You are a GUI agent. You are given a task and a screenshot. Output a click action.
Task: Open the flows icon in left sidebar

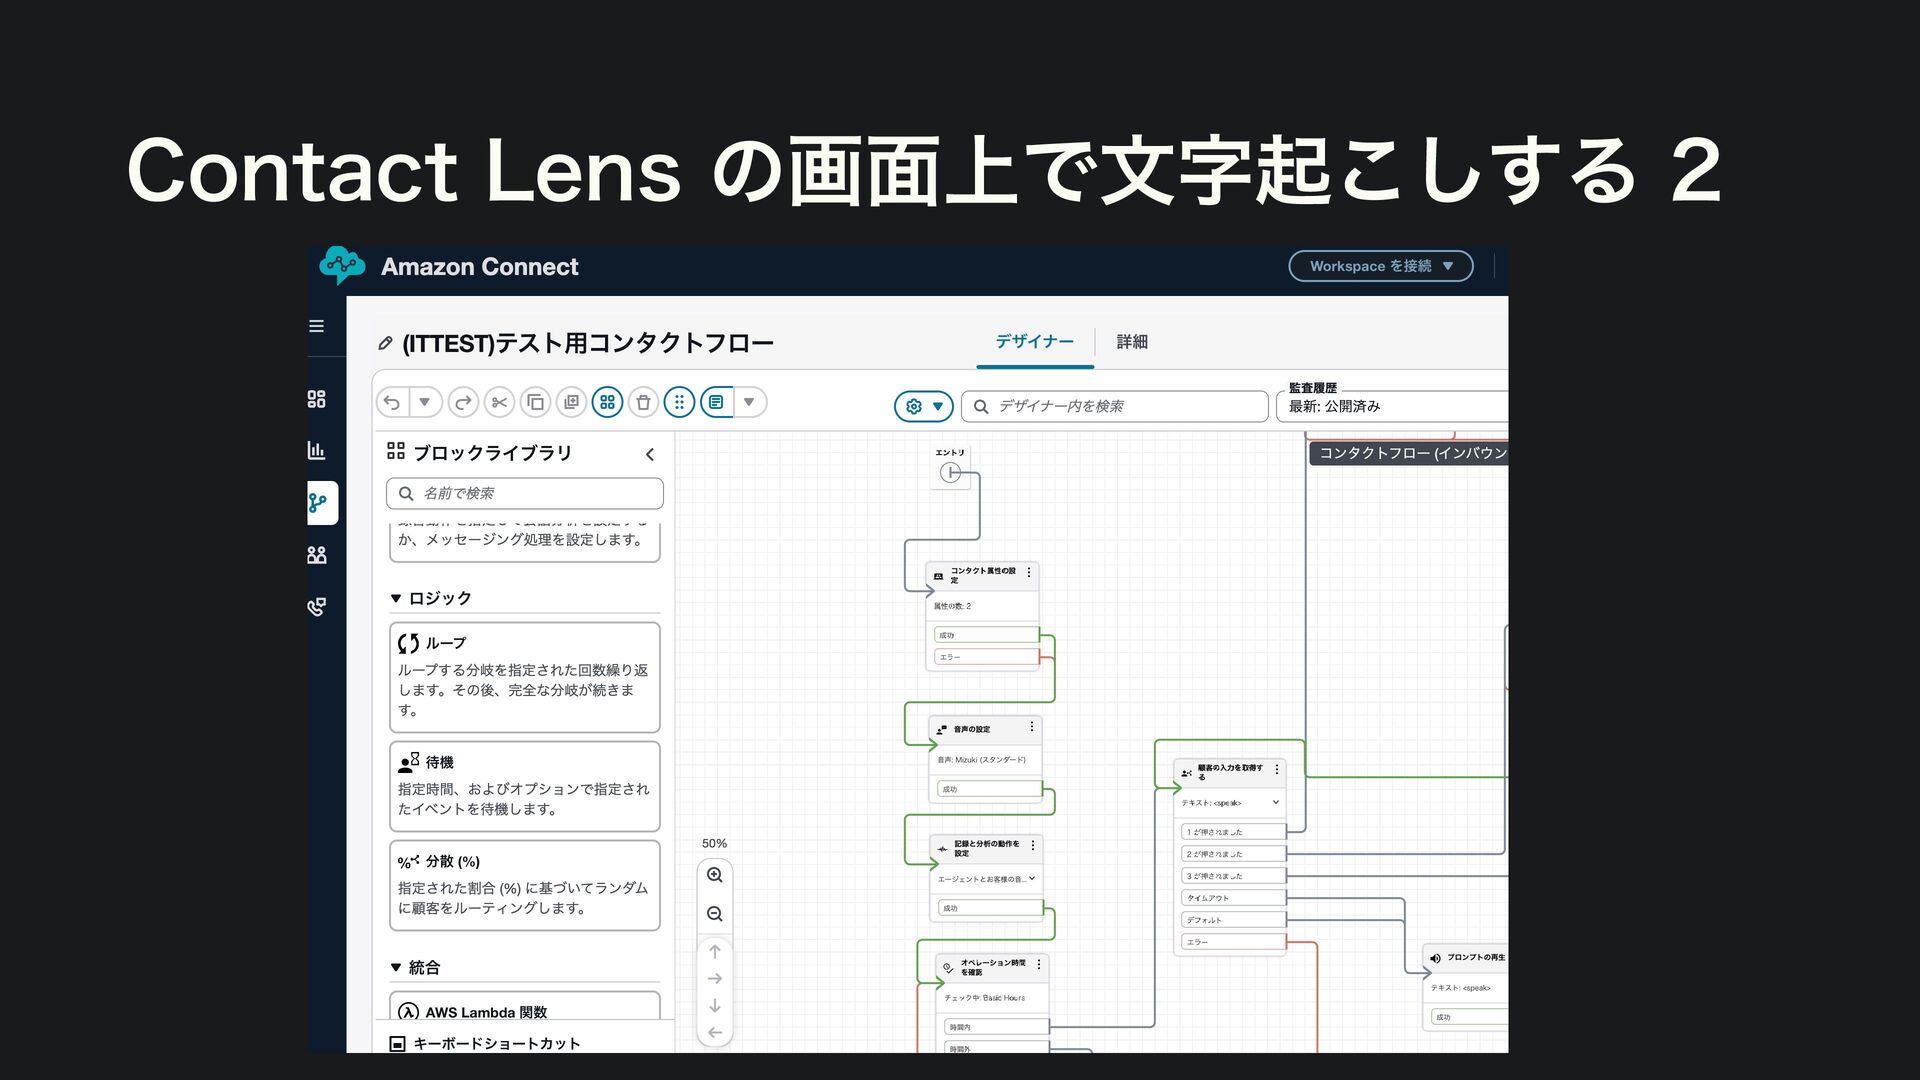[318, 503]
